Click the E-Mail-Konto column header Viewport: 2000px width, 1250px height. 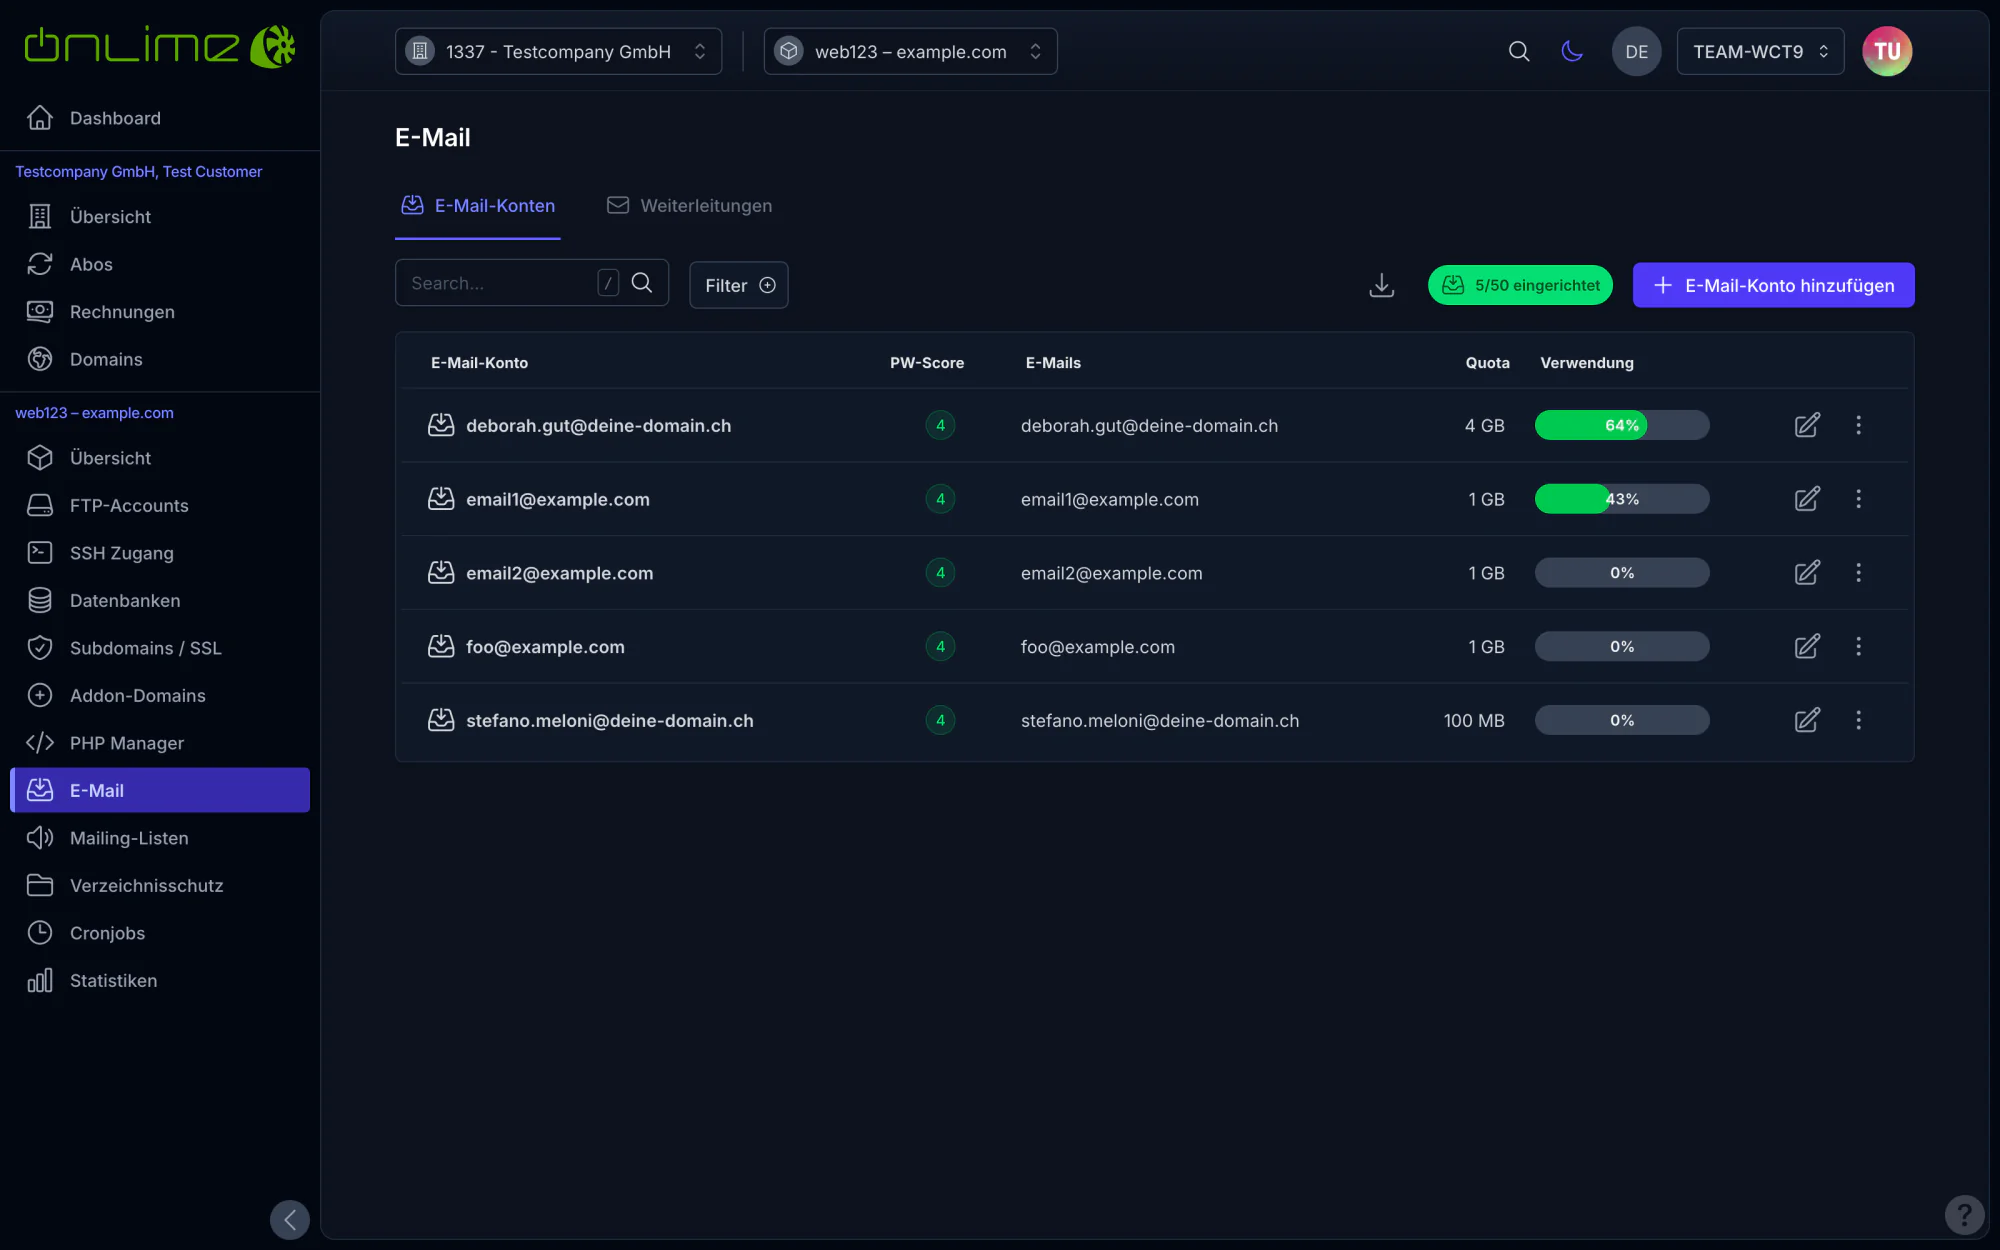coord(479,363)
